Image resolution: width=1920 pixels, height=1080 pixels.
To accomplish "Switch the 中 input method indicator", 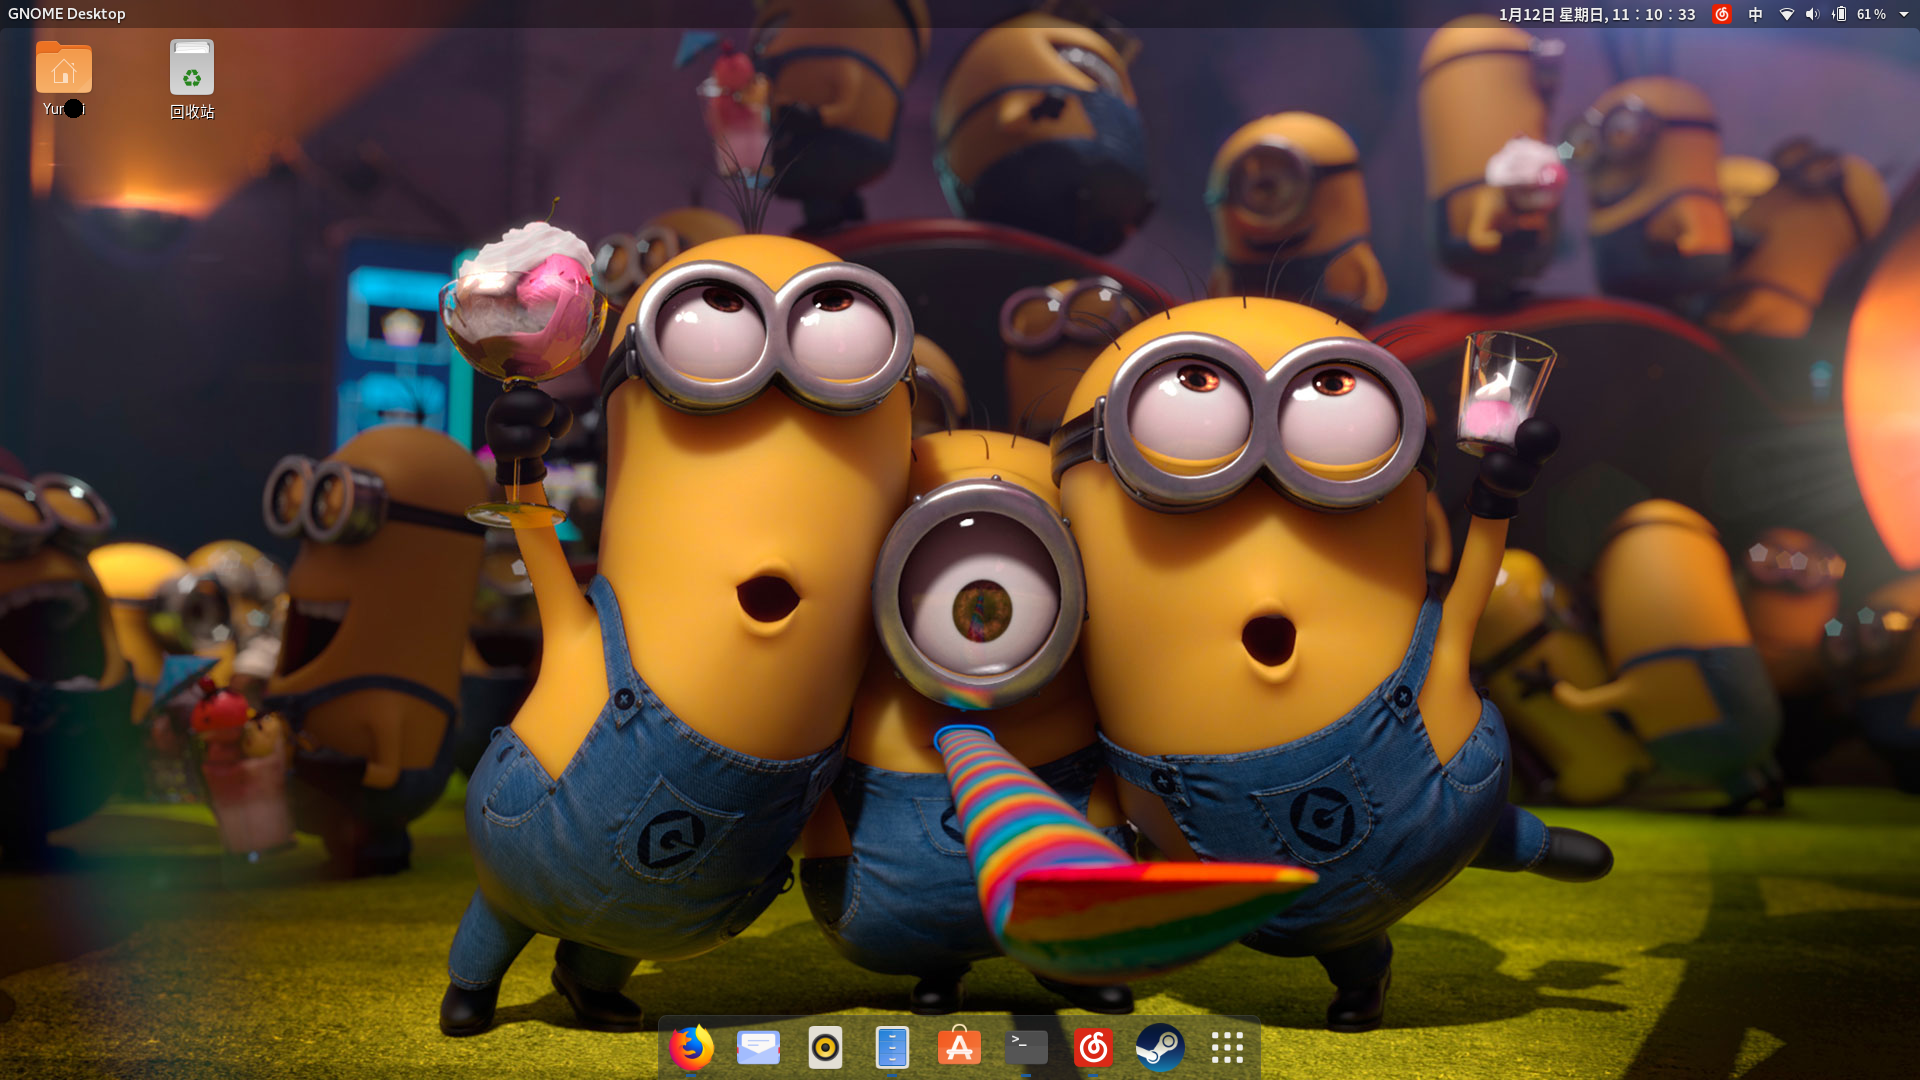I will [x=1755, y=14].
